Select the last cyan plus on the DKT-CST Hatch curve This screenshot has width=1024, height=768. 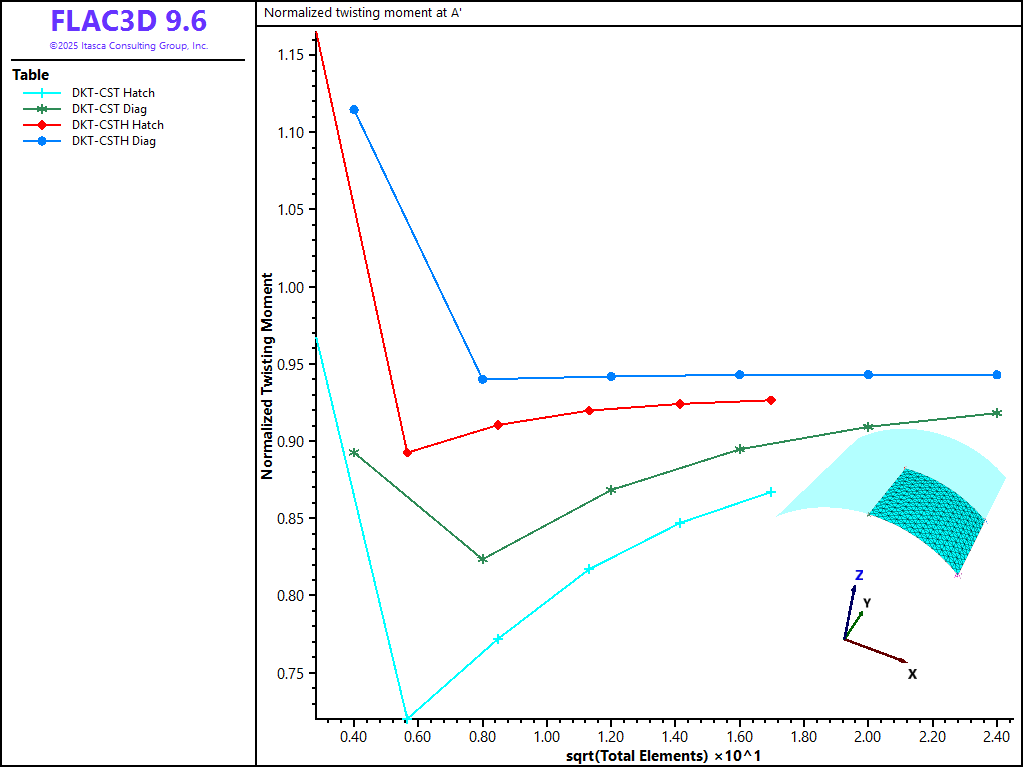click(770, 492)
